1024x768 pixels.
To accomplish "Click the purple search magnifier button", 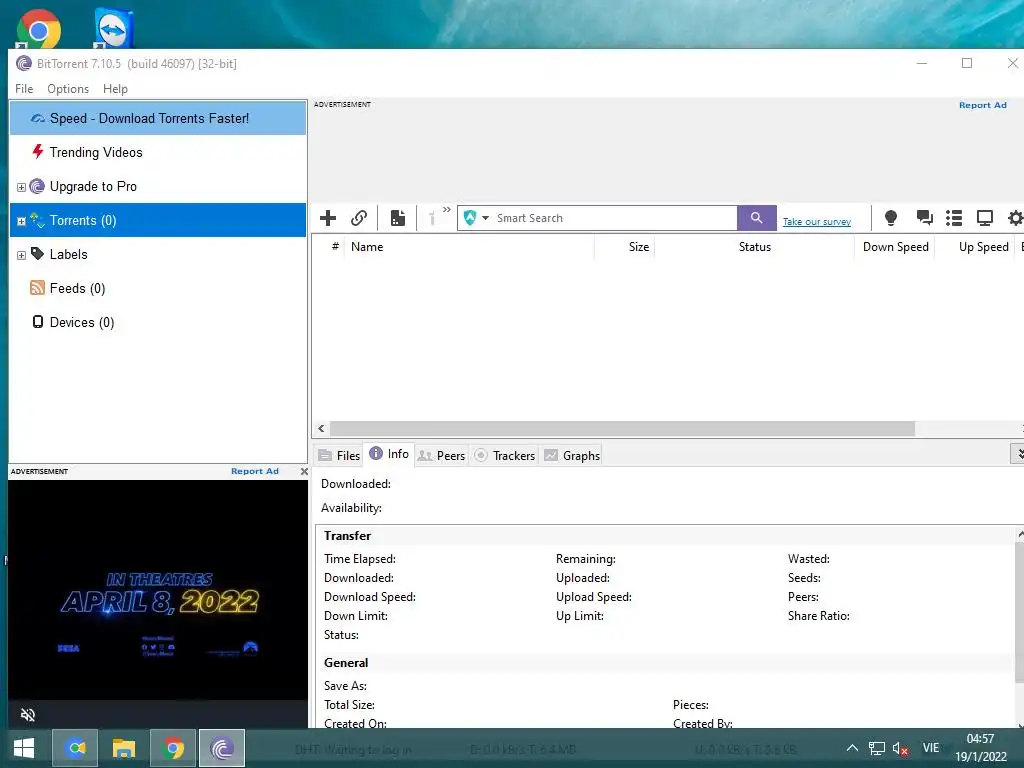I will click(756, 218).
